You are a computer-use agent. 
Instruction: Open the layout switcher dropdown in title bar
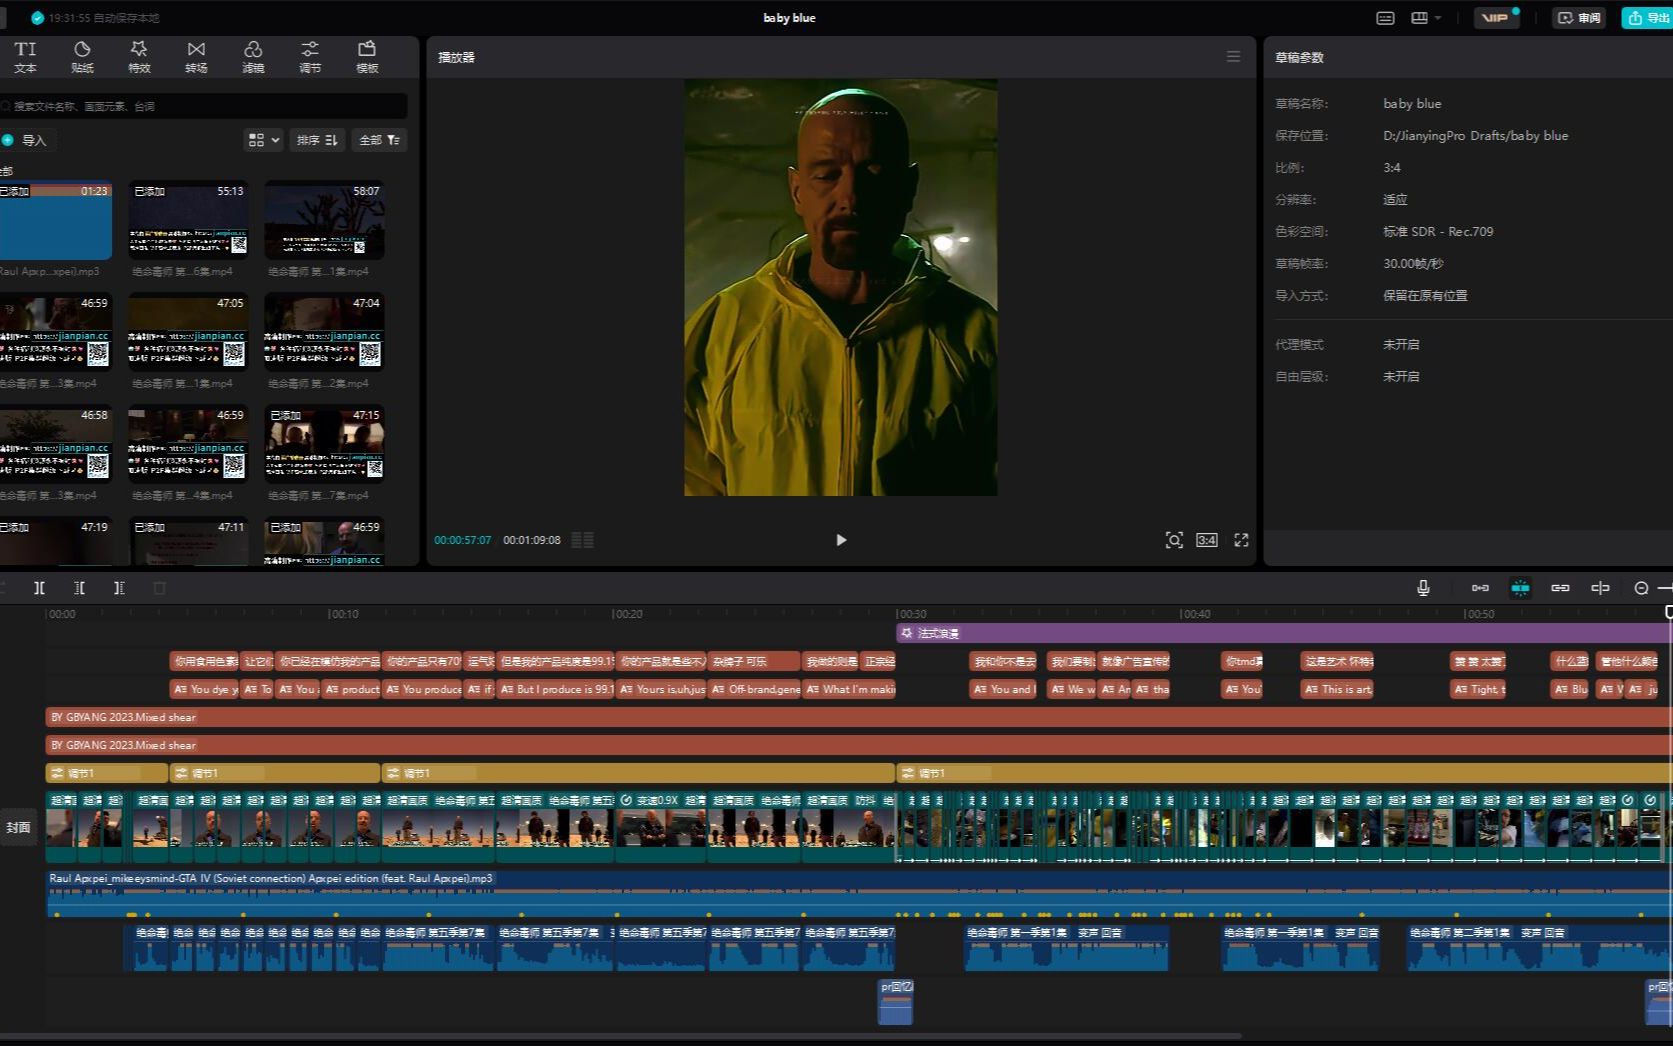[1425, 18]
